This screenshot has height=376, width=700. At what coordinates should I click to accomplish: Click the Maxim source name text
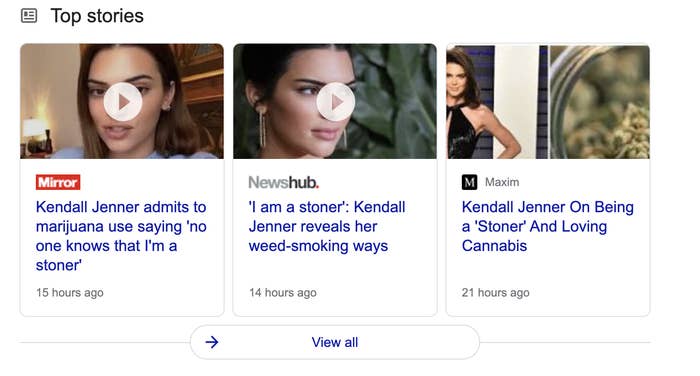[502, 182]
